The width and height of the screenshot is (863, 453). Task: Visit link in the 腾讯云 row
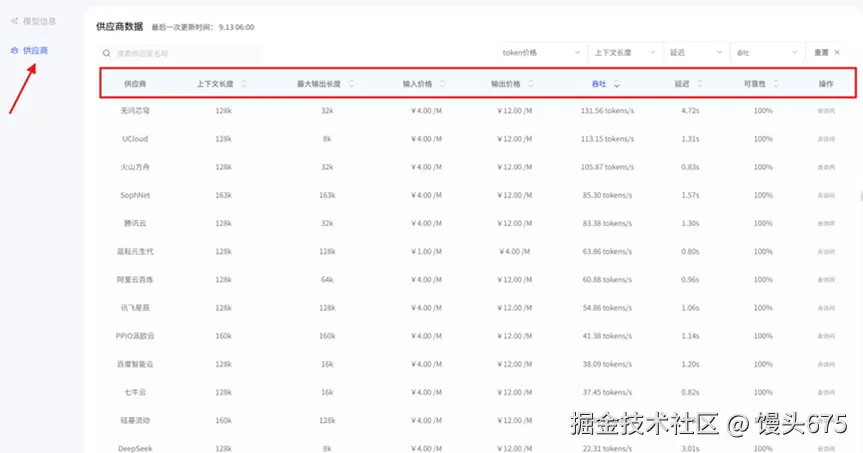826,223
